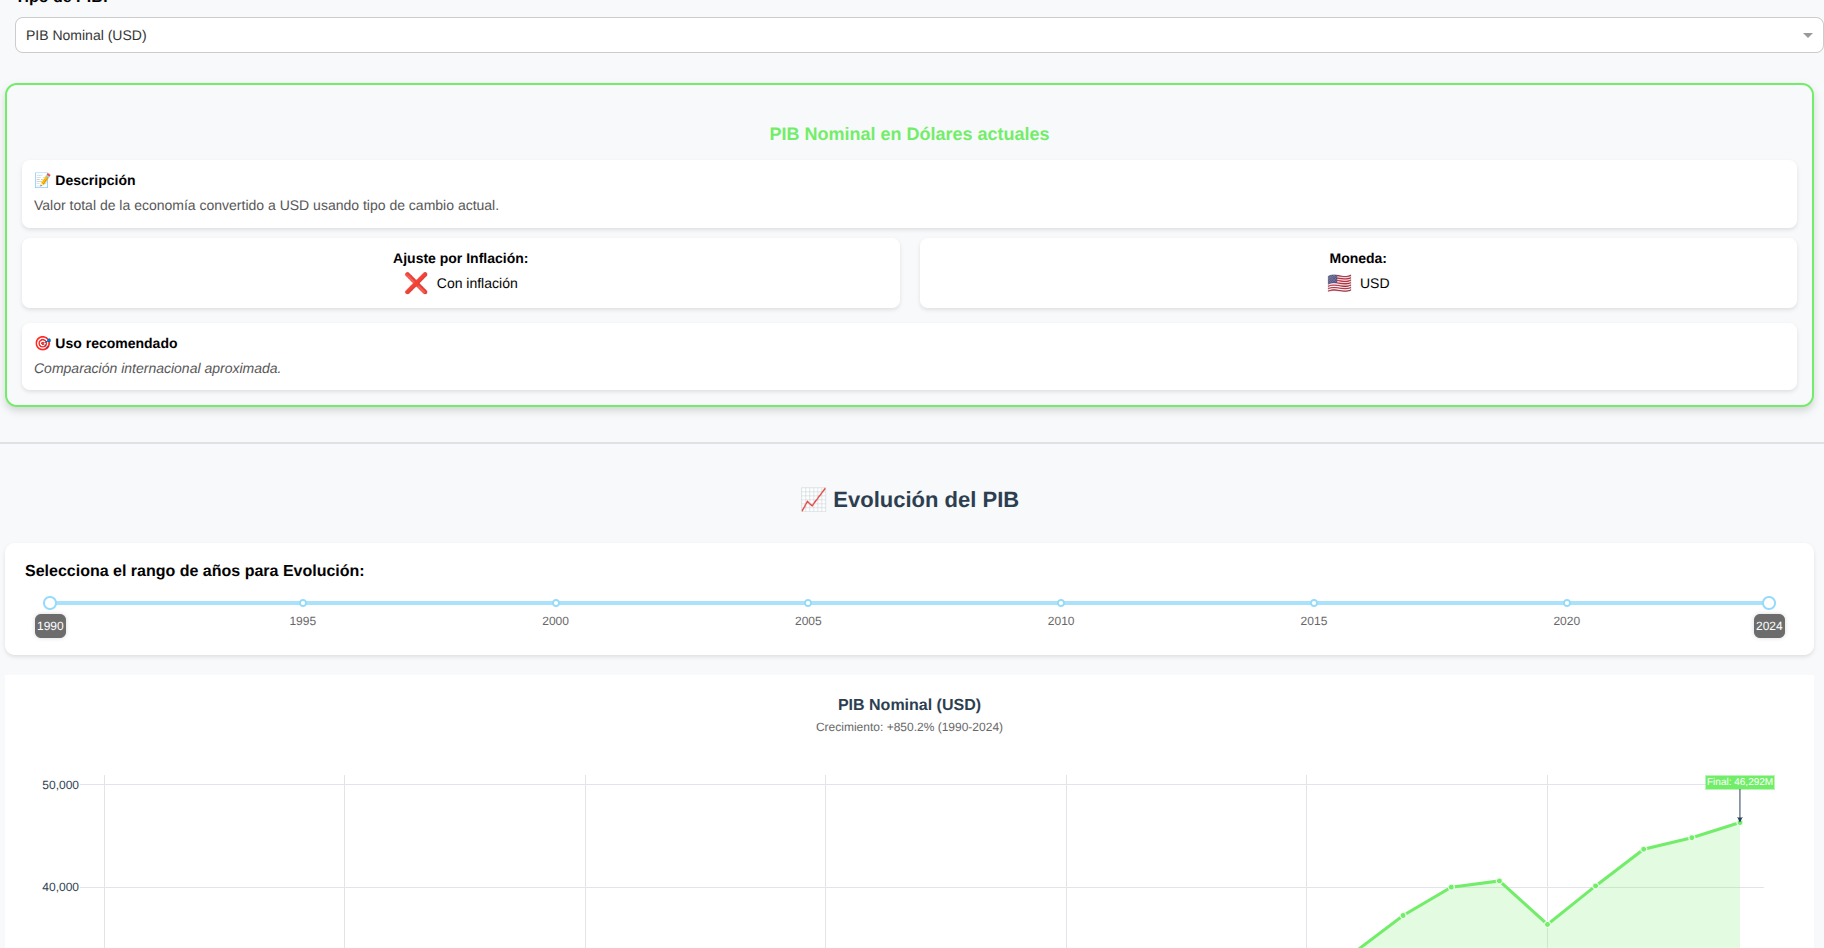1824x948 pixels.
Task: Click the 1995 mark on year slider
Action: [x=303, y=603]
